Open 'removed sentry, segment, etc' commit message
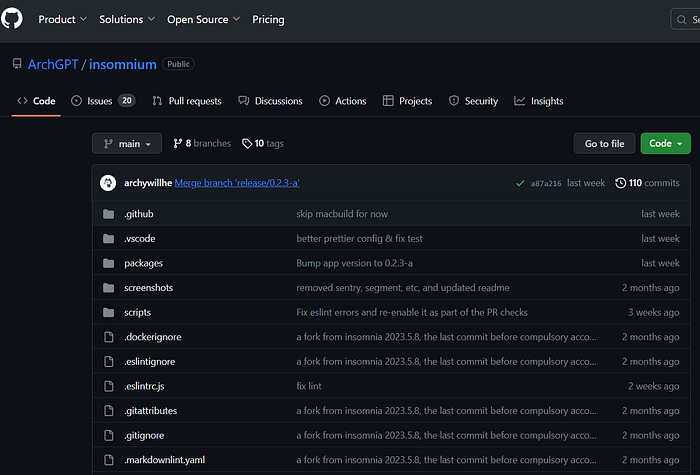700x475 pixels. (403, 288)
